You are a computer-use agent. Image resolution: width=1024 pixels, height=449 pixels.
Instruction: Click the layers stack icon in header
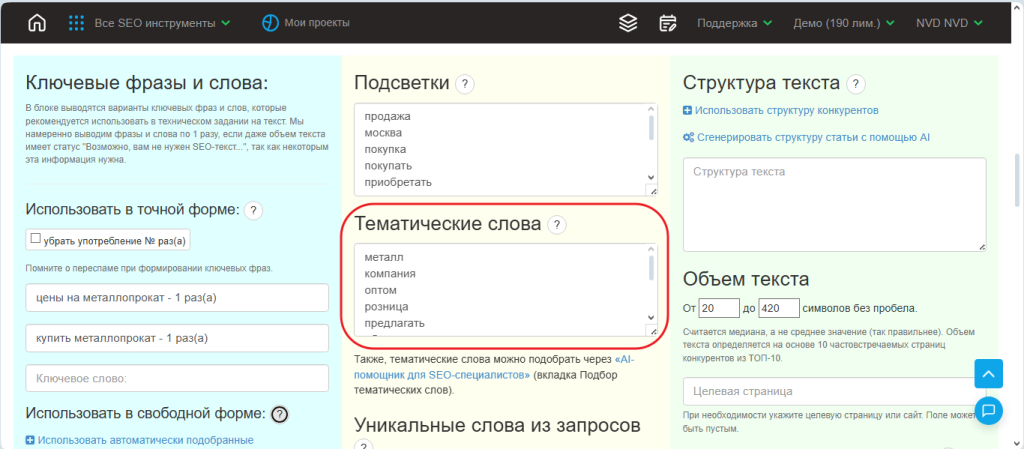[627, 23]
